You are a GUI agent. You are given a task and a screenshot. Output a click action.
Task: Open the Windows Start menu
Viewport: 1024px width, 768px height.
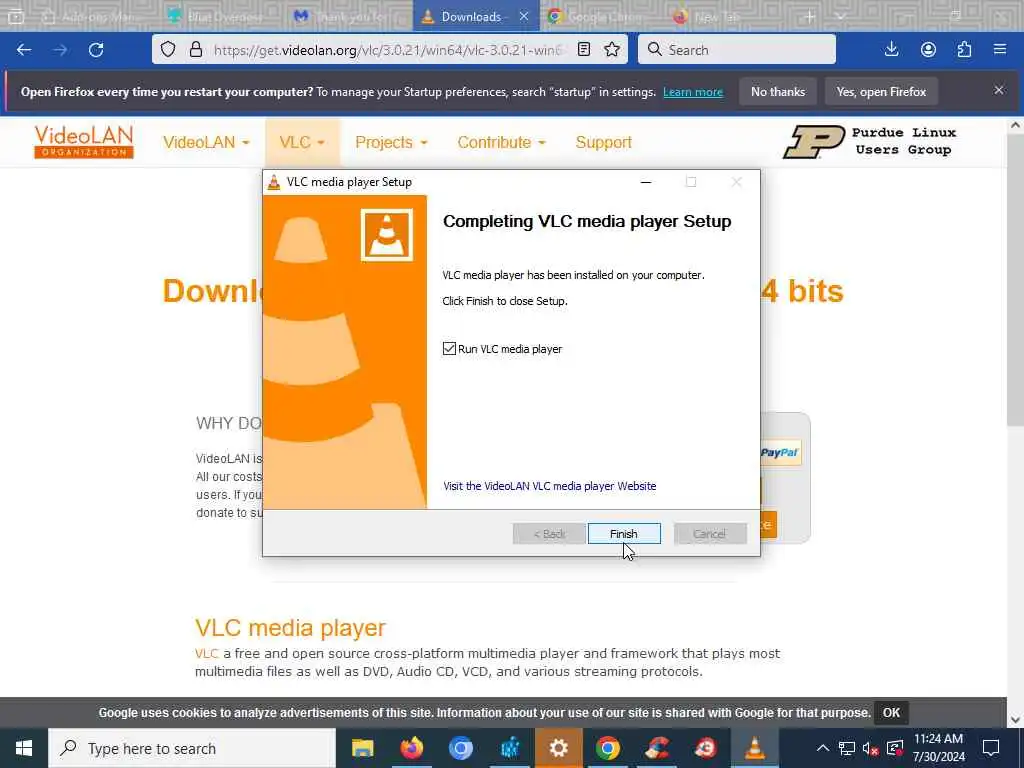[x=24, y=748]
